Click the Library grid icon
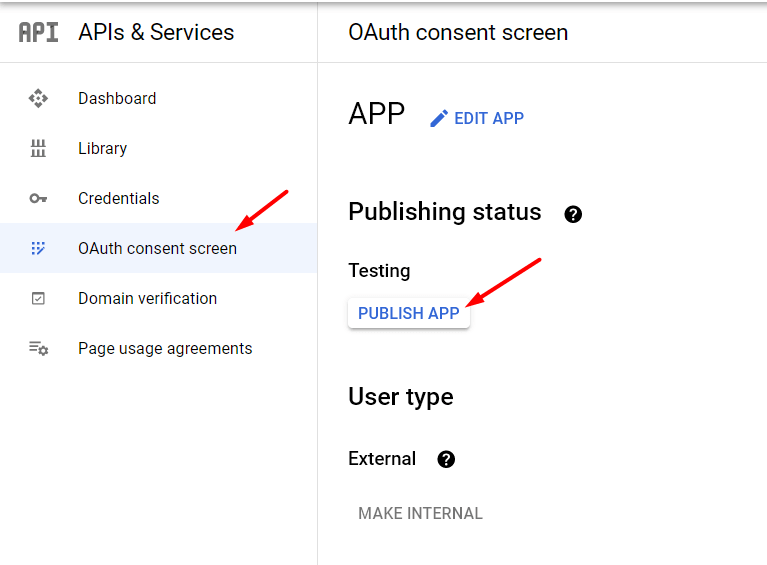The image size is (767, 565). 38,148
